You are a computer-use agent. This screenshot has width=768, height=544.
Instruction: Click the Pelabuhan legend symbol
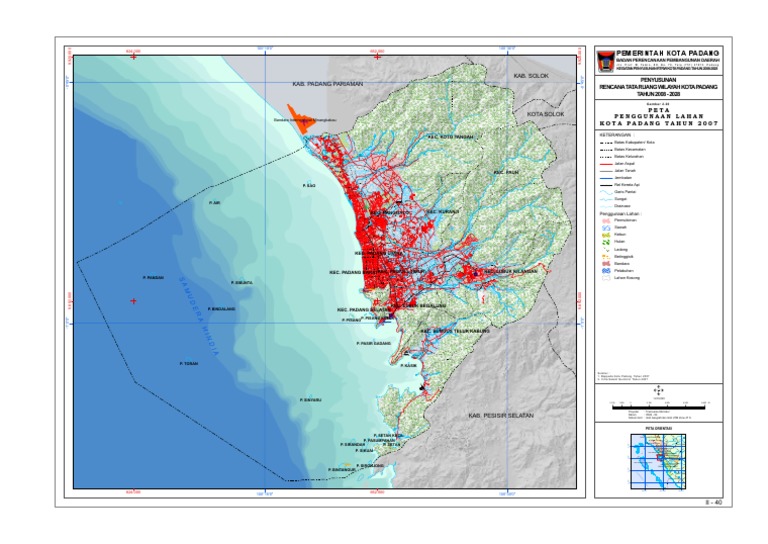pyautogui.click(x=606, y=270)
